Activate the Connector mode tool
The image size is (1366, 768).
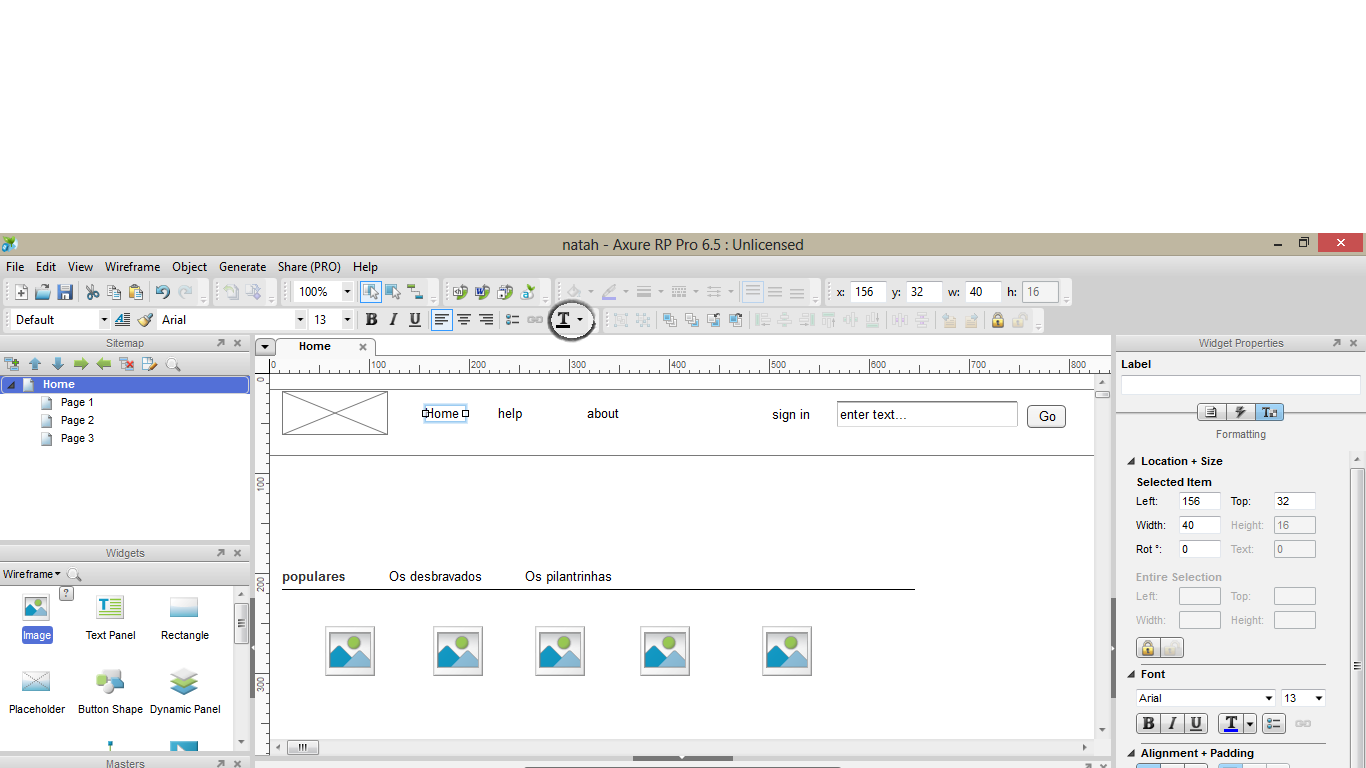point(415,292)
